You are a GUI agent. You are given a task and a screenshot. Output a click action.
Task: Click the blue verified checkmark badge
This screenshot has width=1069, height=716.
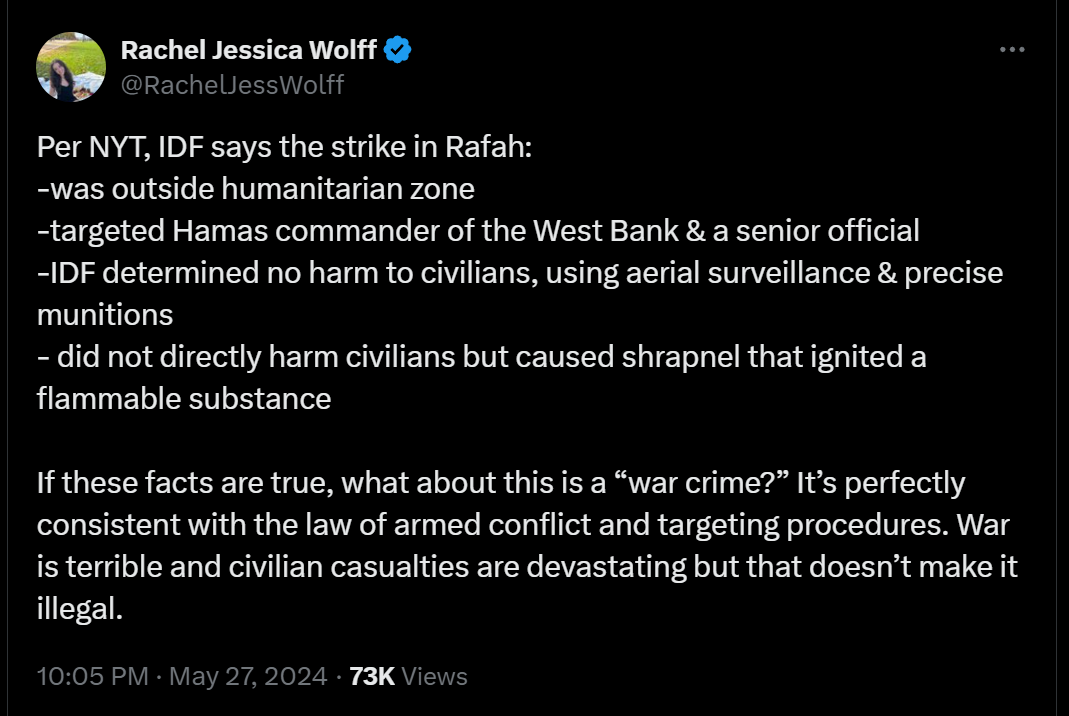coord(397,50)
